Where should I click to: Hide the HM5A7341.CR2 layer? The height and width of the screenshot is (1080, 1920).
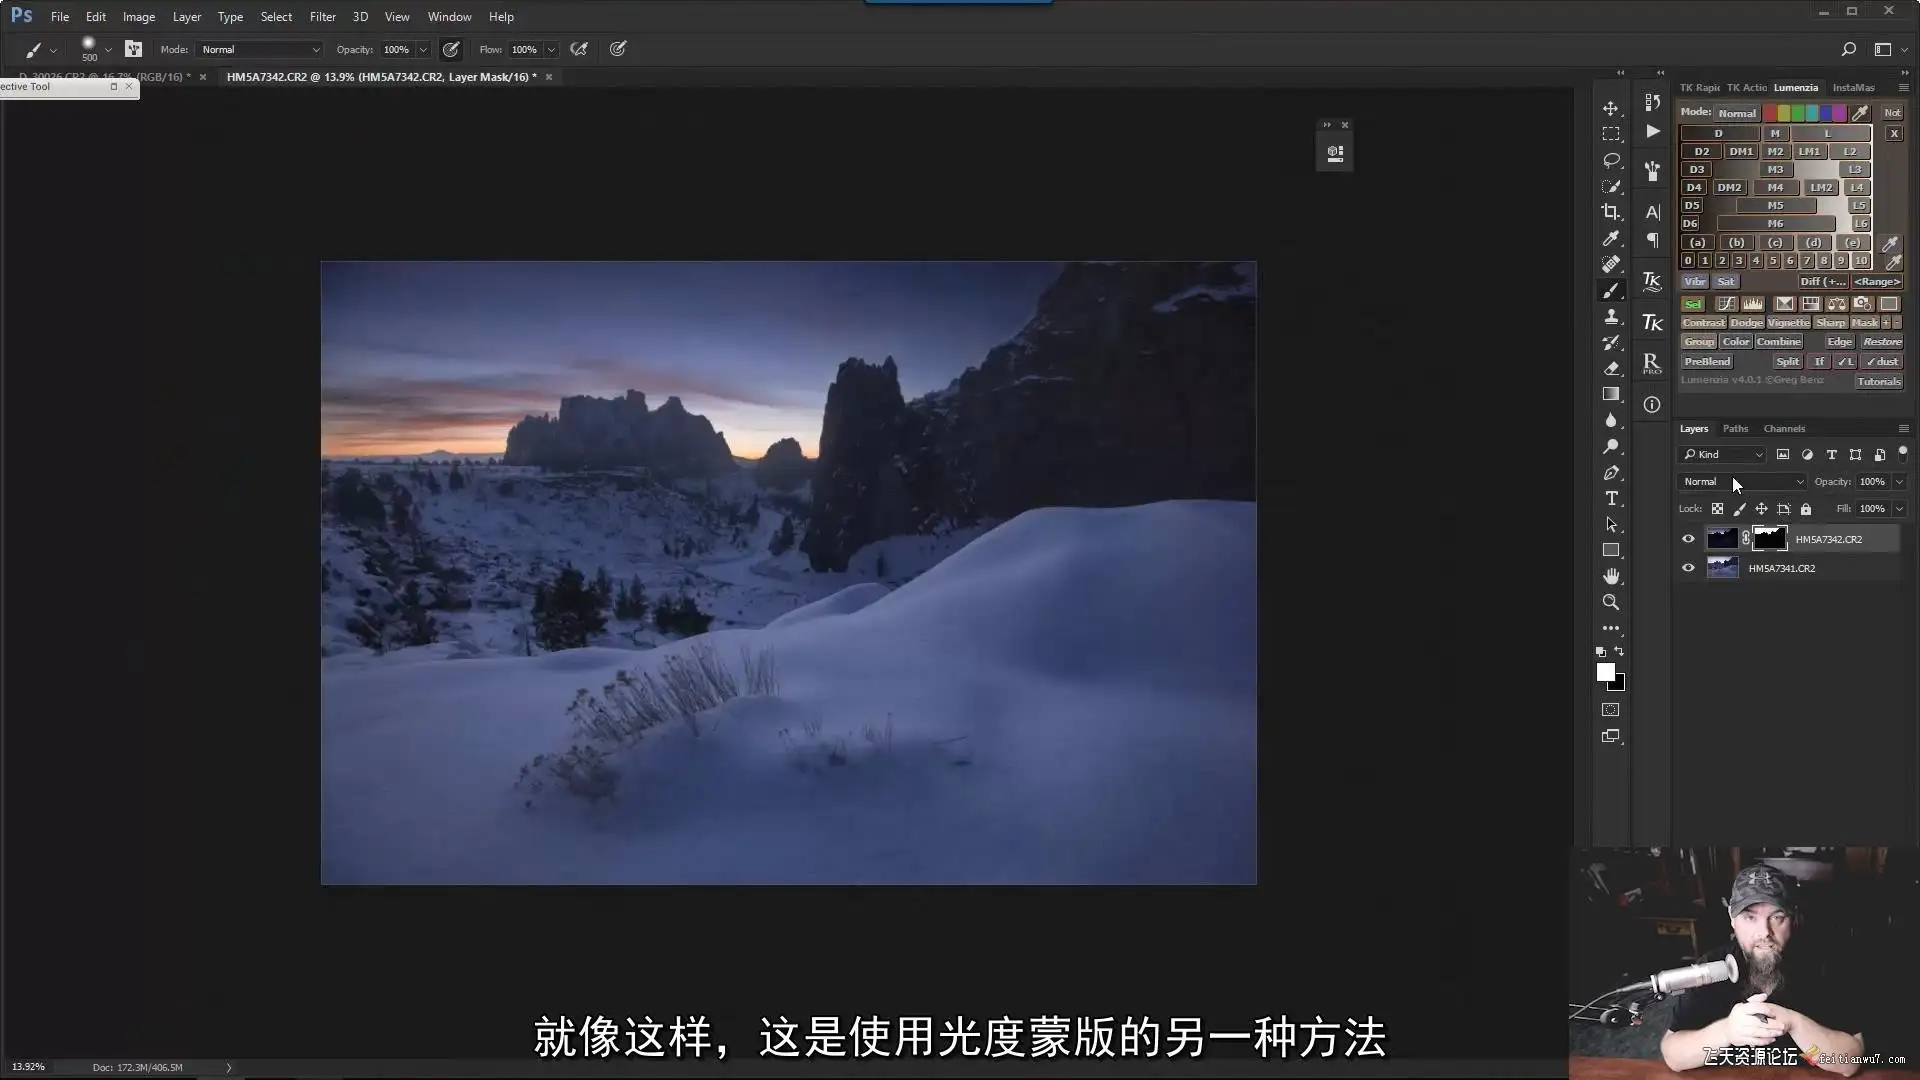point(1688,568)
